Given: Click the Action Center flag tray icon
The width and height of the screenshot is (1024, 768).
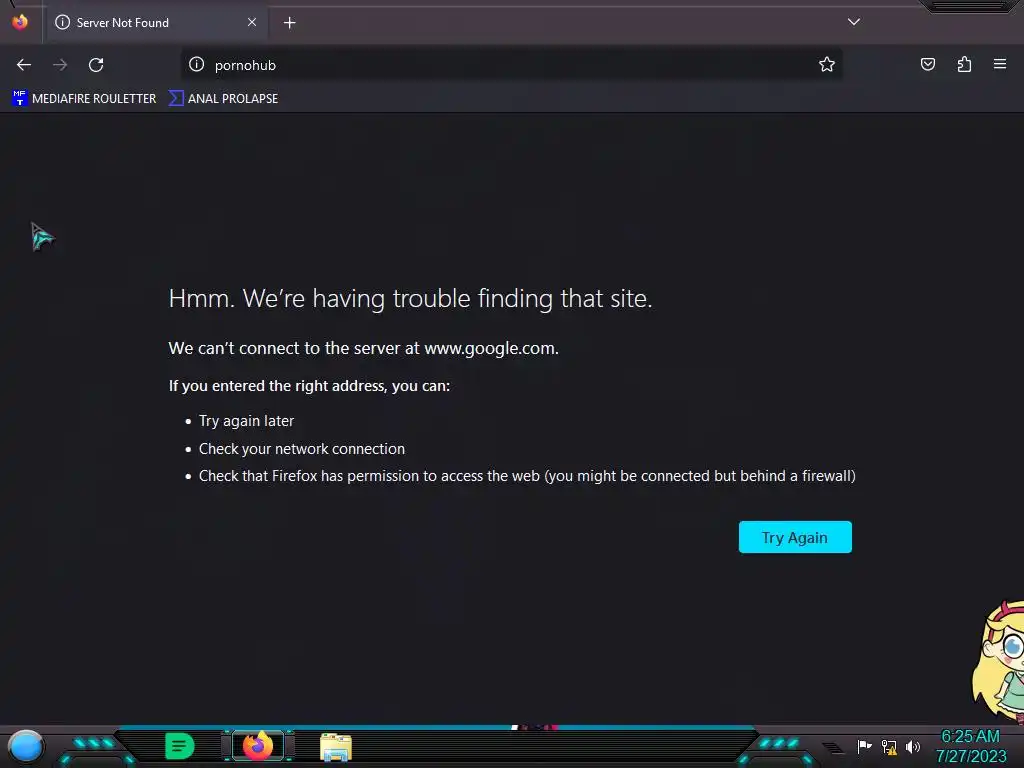Looking at the screenshot, I should pos(865,746).
